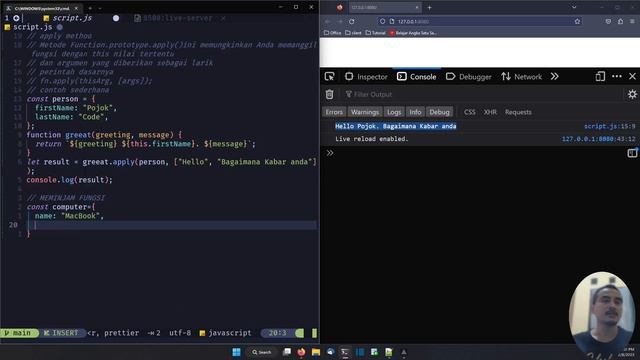The height and width of the screenshot is (360, 640).
Task: Clear console output with trash icon
Action: click(329, 94)
